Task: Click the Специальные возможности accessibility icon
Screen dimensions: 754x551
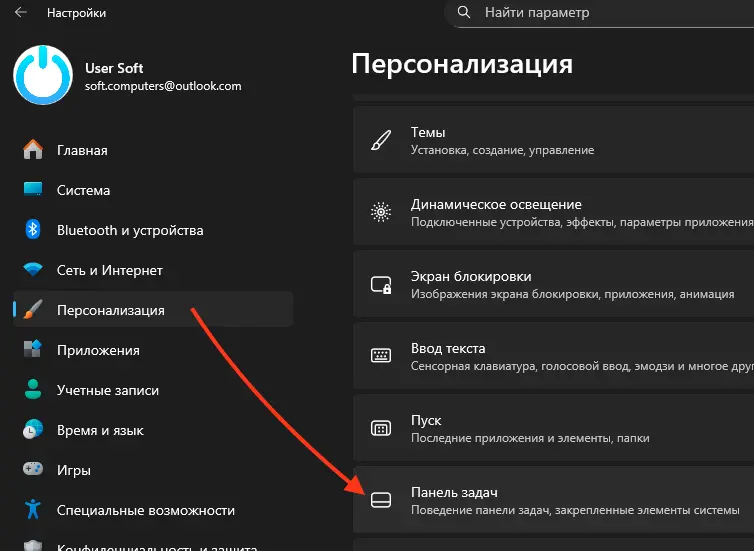Action: [33, 510]
